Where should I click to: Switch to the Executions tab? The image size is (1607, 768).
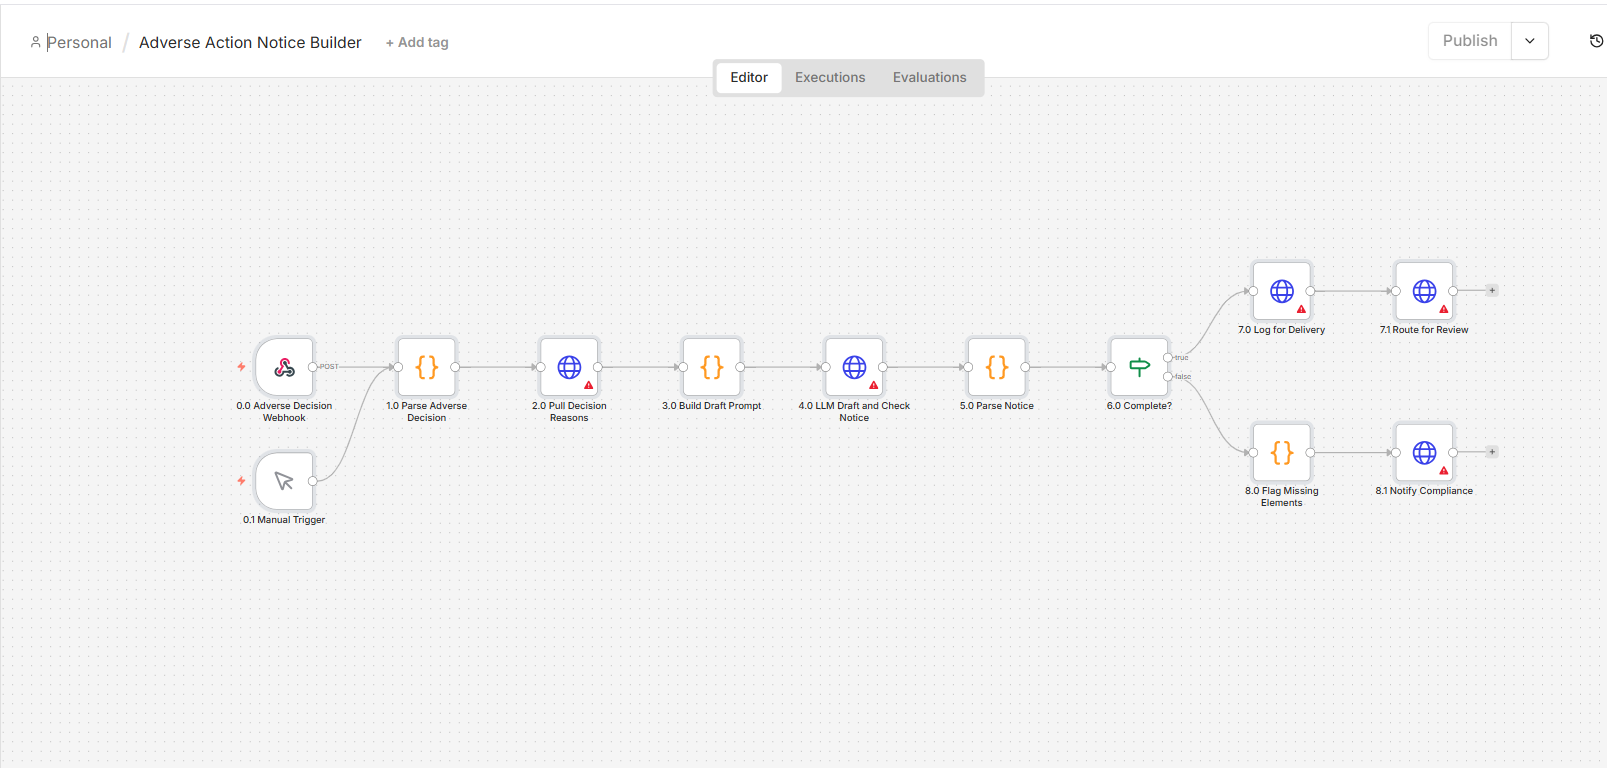pyautogui.click(x=830, y=78)
